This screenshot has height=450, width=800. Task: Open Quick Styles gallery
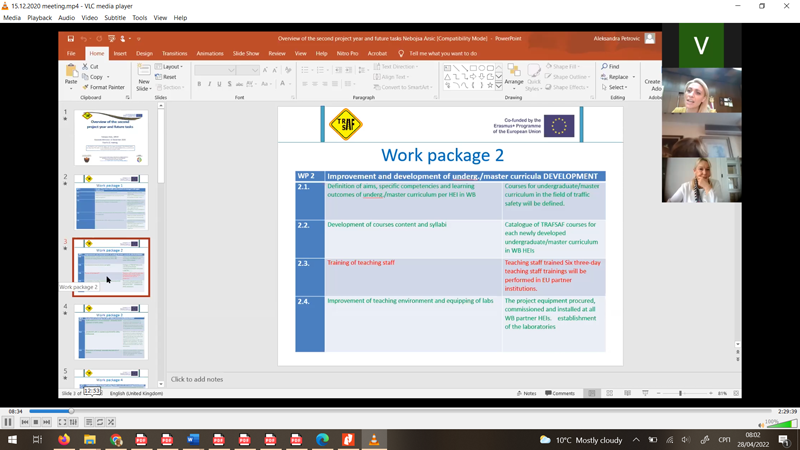pos(534,78)
